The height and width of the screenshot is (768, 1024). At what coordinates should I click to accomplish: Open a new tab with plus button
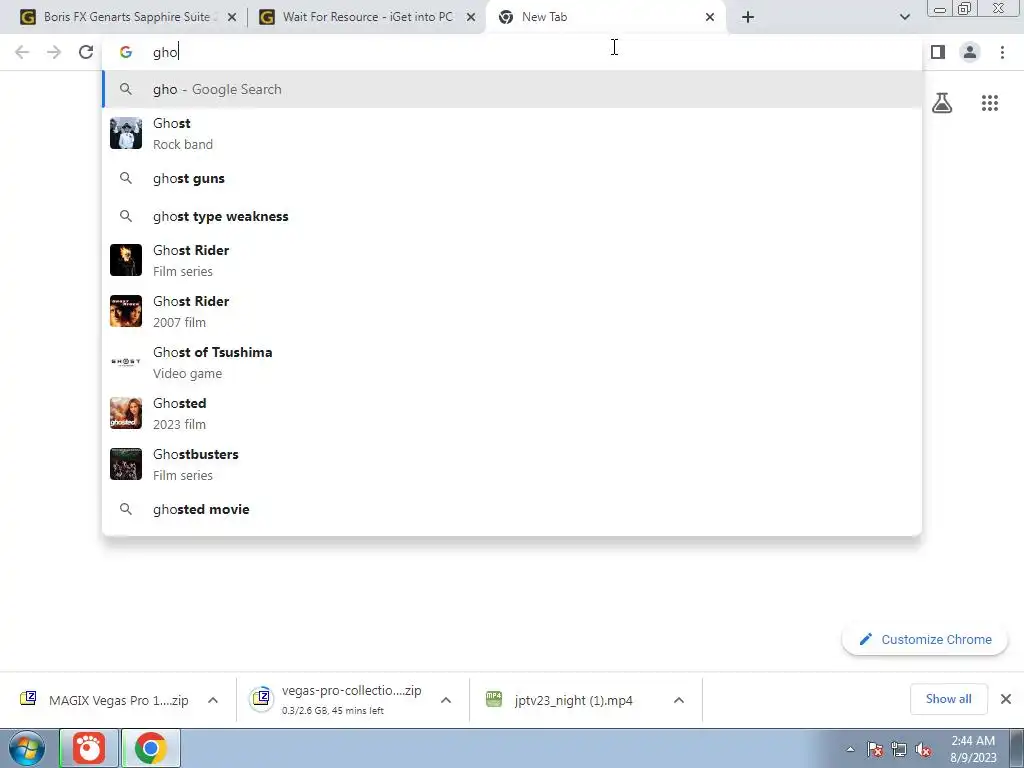coord(748,17)
